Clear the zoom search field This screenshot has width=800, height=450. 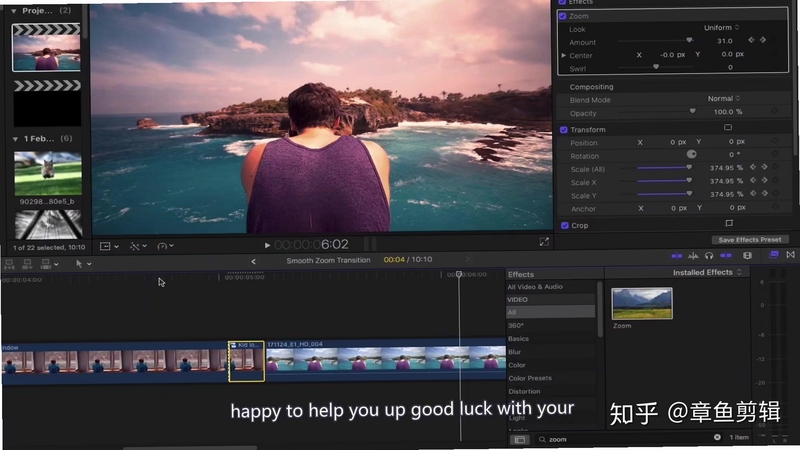click(717, 437)
